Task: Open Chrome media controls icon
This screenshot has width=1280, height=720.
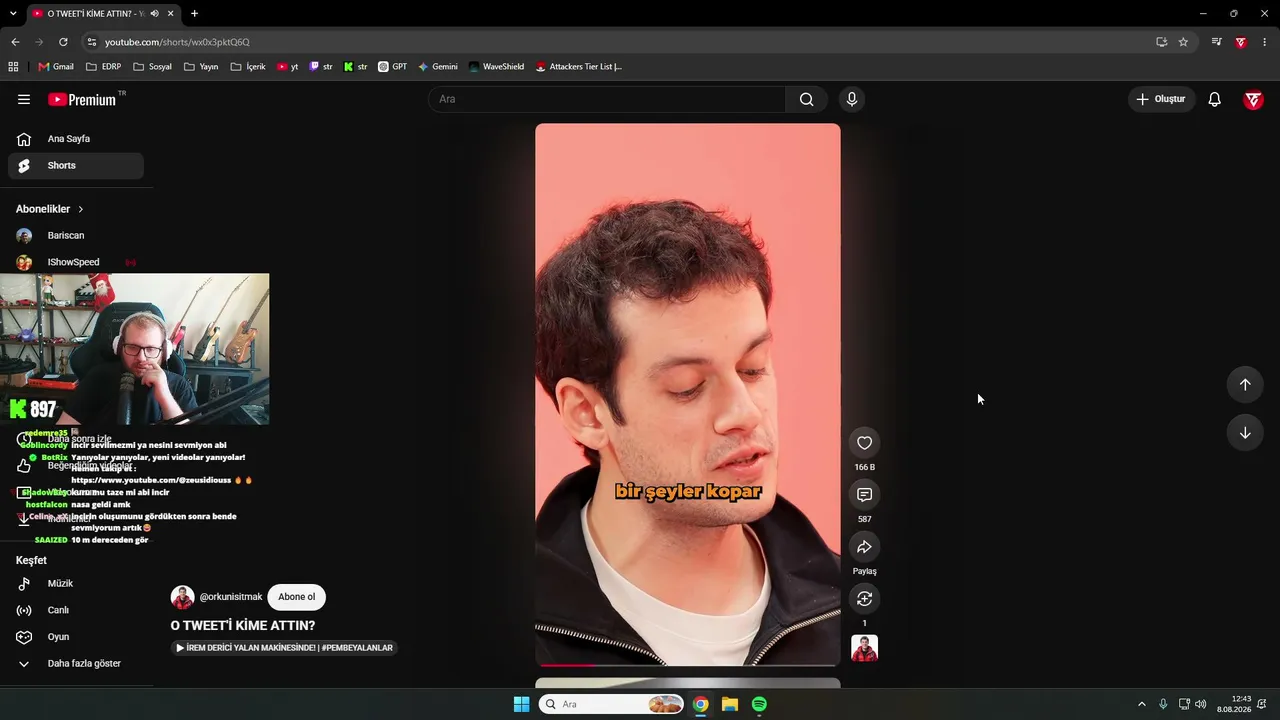Action: (x=1216, y=42)
